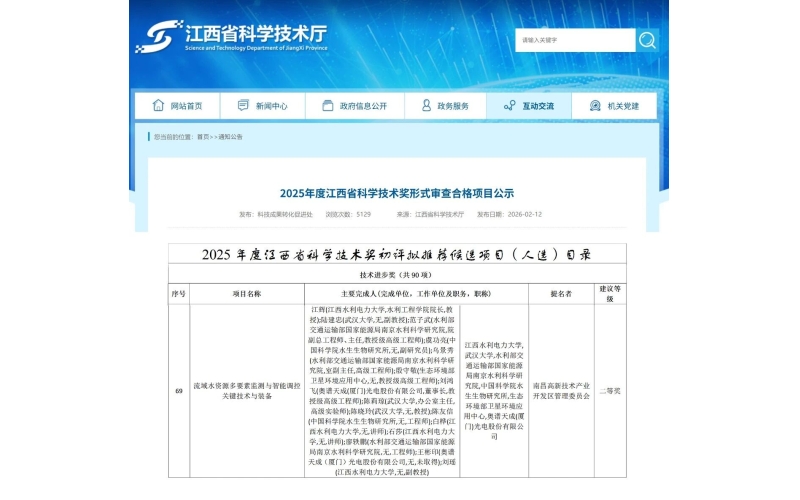Viewport: 800px width, 500px height.
Task: Click the table heading 2025年度江西省科学技术奖初评拟推荐候选项目
Action: coord(396,254)
